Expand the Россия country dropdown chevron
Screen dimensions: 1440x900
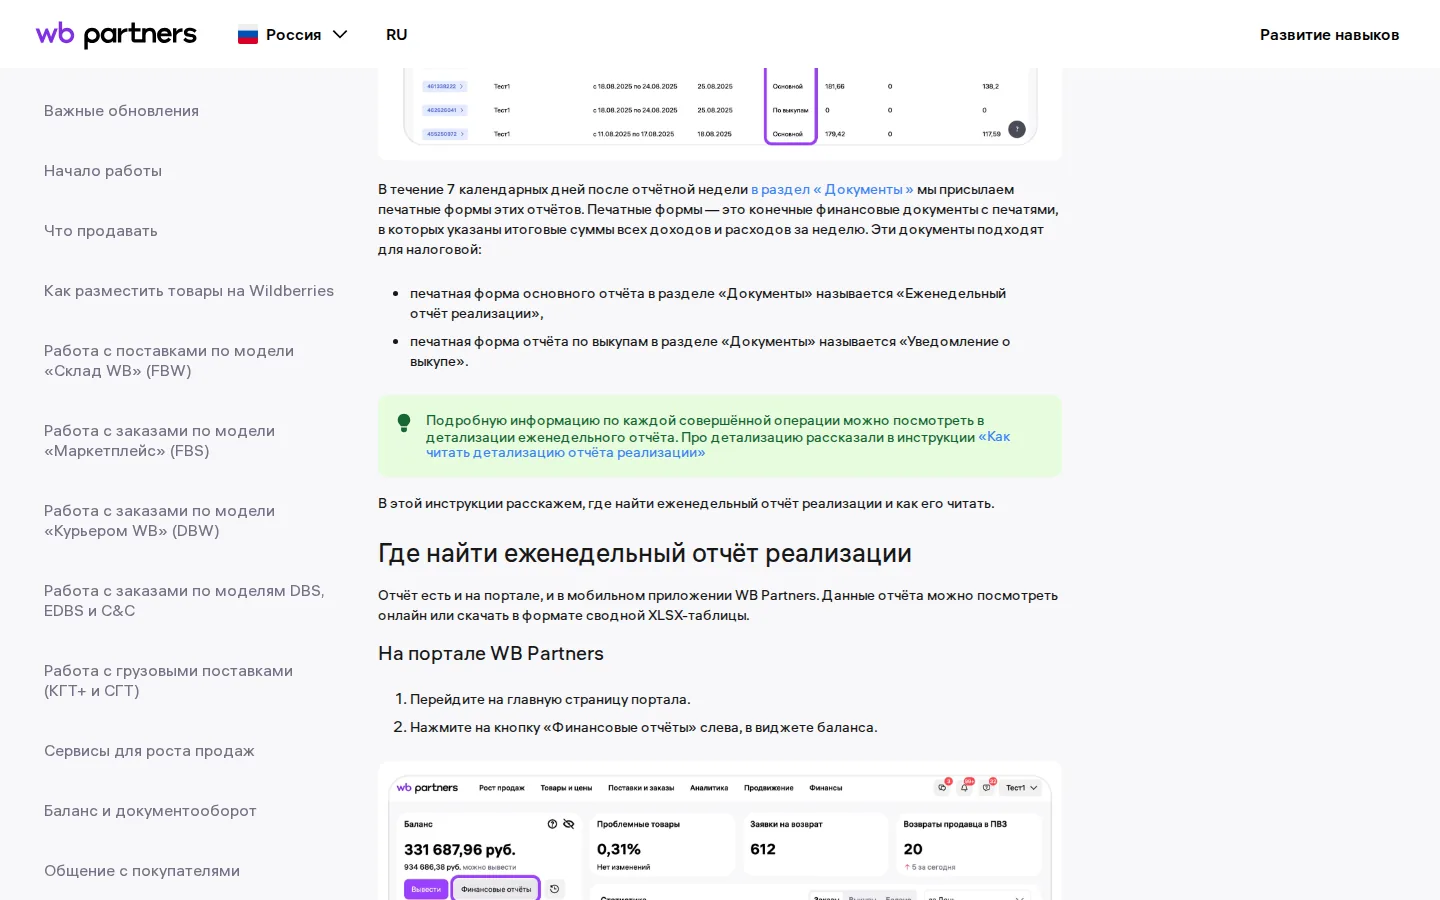(x=340, y=34)
